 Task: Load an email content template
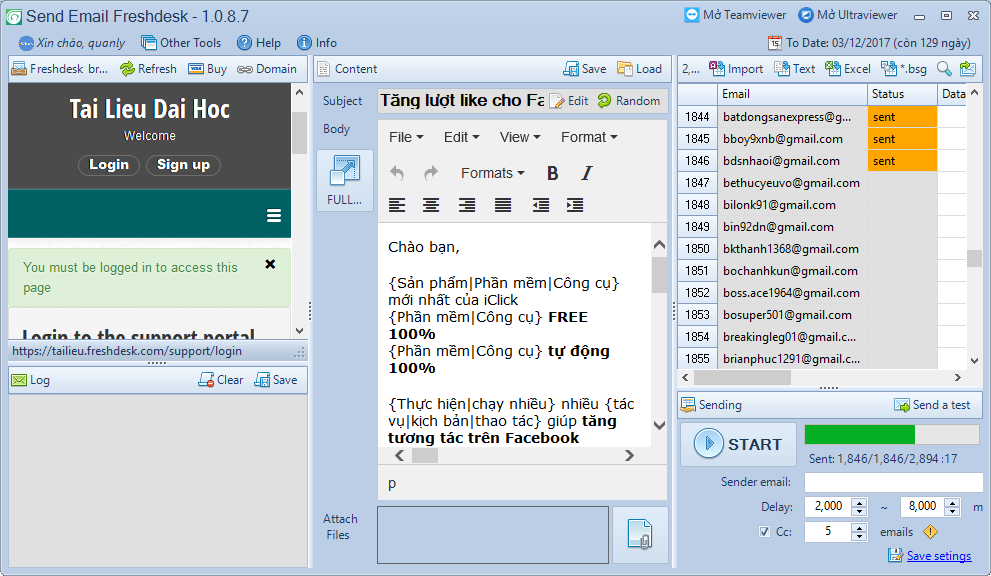[x=640, y=69]
